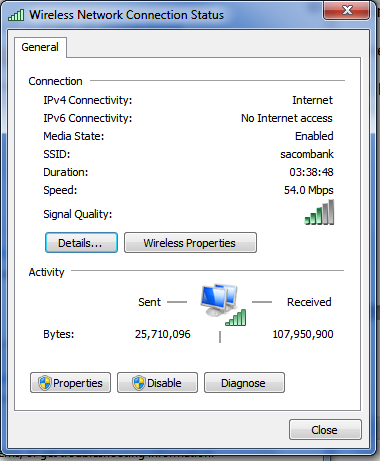Close the dialog with the red X
This screenshot has height=461, width=380.
click(x=347, y=10)
